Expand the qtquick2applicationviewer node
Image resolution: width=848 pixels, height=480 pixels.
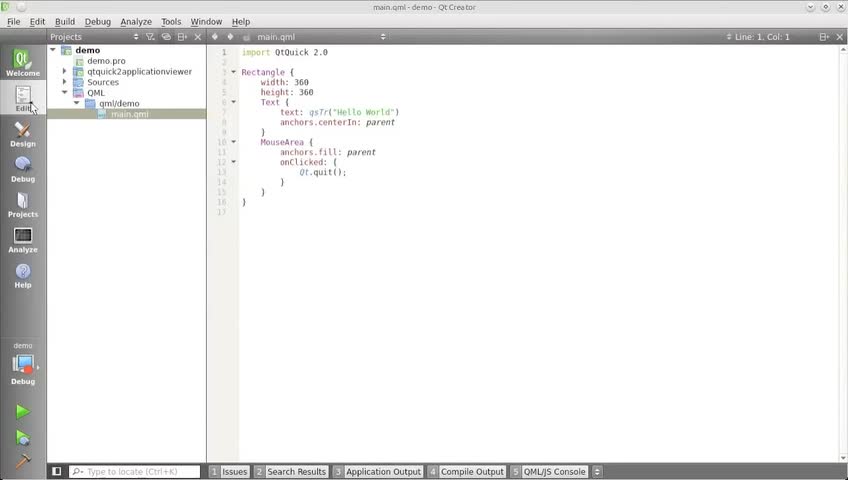pyautogui.click(x=64, y=71)
